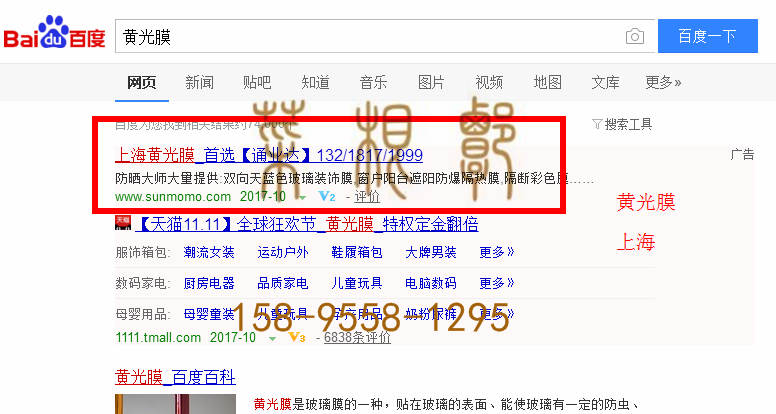The width and height of the screenshot is (776, 414).
Task: Click 更多» in 服饰箱包 row
Action: [x=497, y=252]
